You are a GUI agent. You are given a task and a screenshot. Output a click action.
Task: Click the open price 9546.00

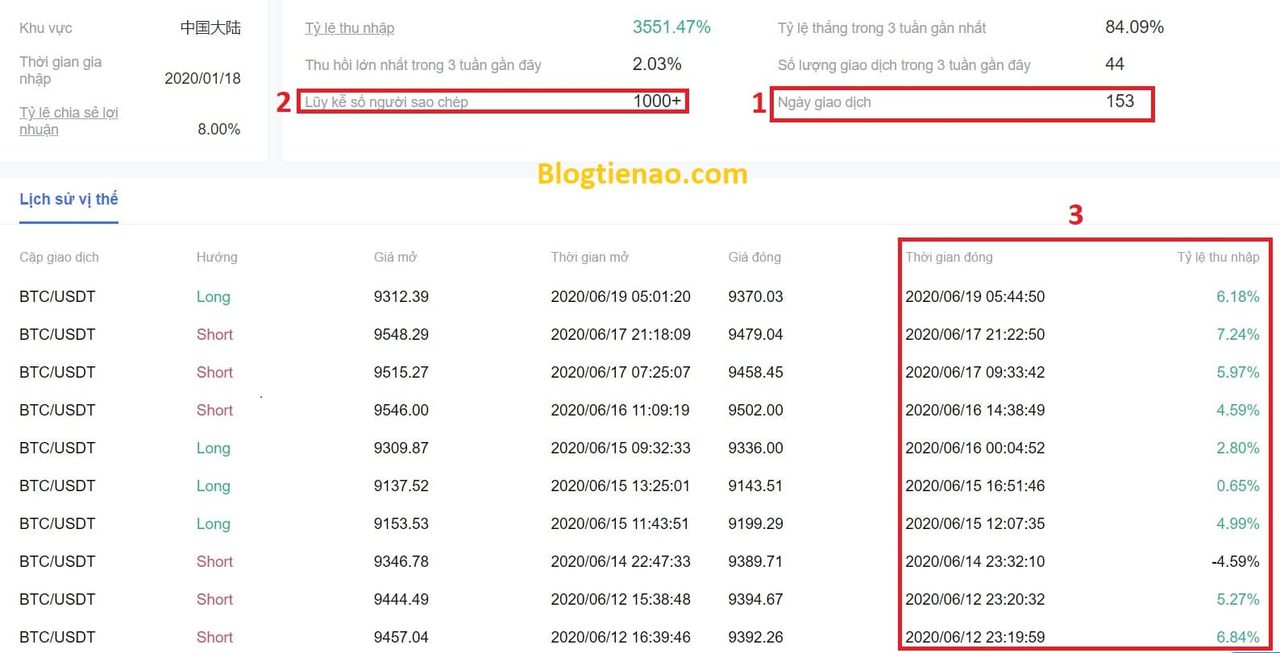401,410
